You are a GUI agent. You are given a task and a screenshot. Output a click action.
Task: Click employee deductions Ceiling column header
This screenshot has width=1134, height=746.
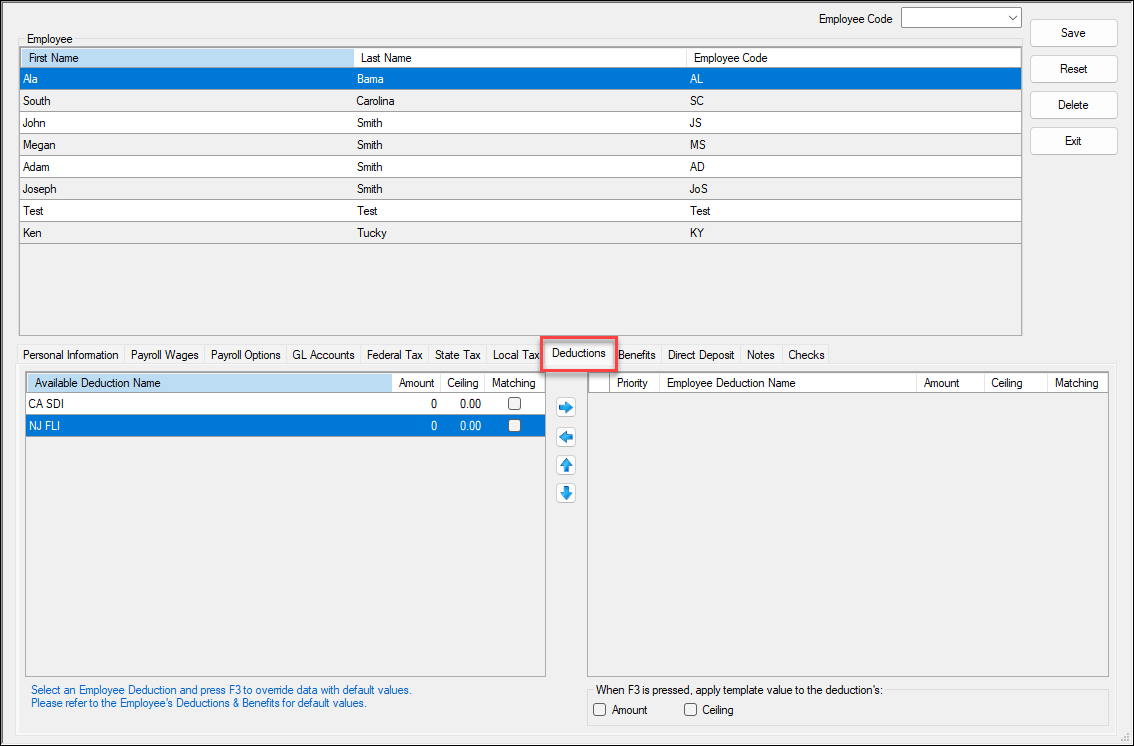click(1015, 383)
